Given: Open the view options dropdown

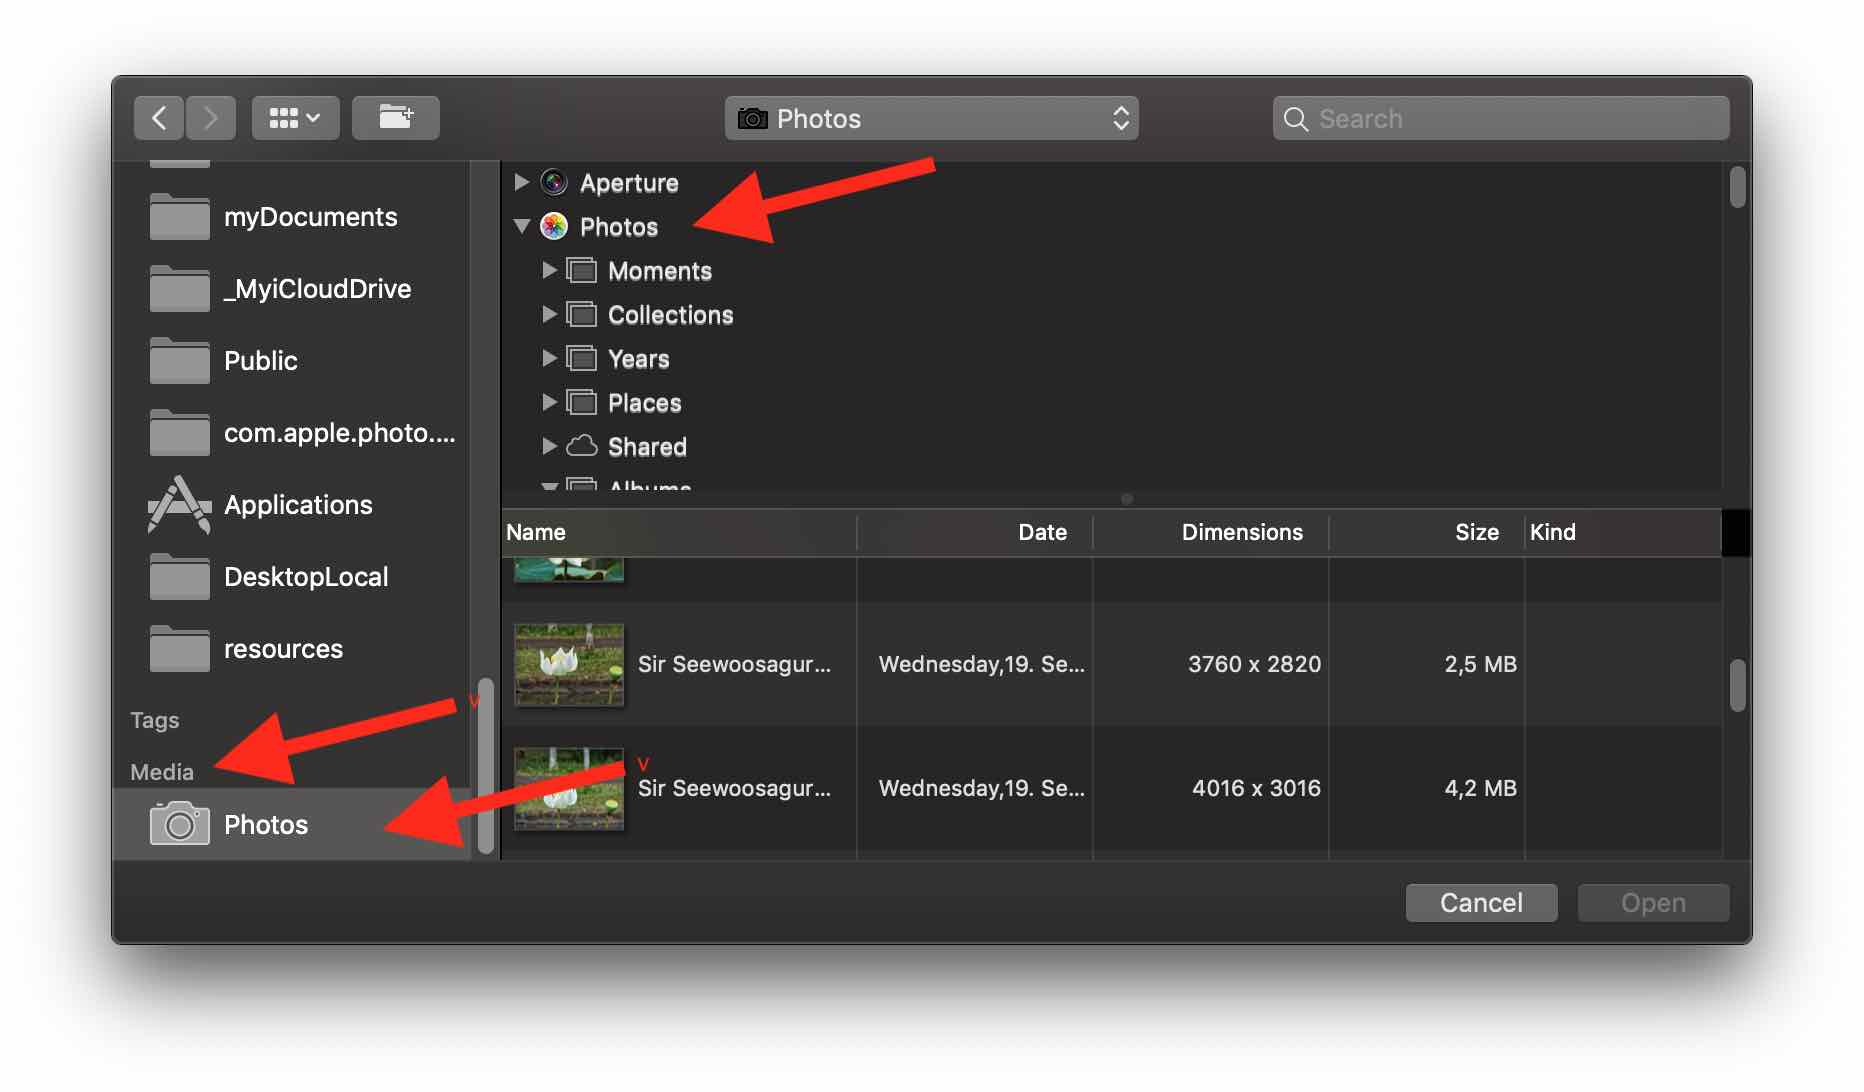Looking at the screenshot, I should coord(294,117).
